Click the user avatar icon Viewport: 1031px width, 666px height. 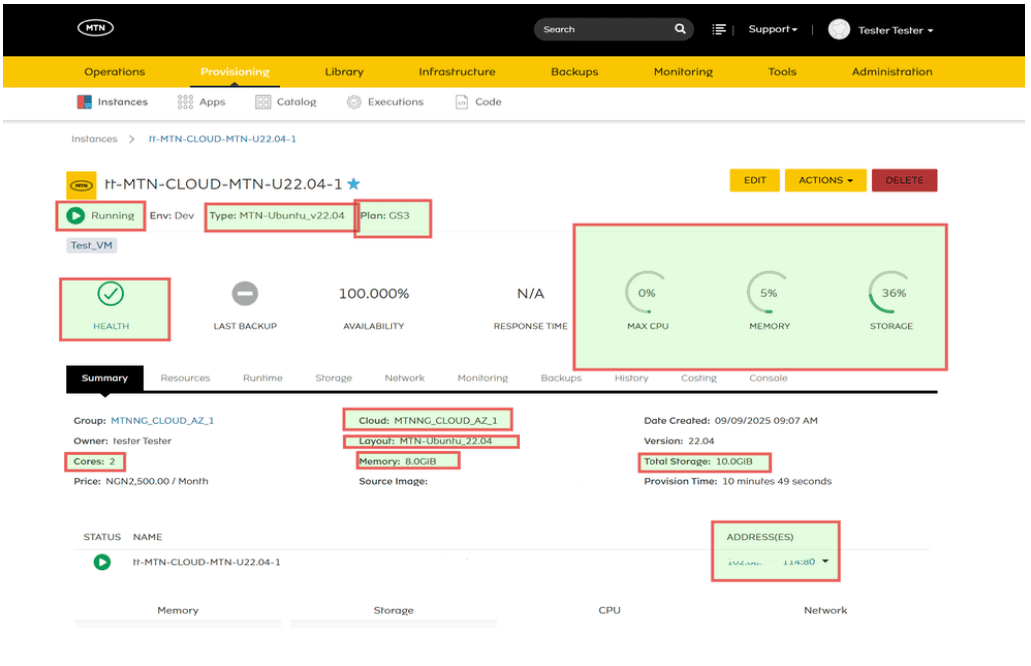[x=838, y=30]
